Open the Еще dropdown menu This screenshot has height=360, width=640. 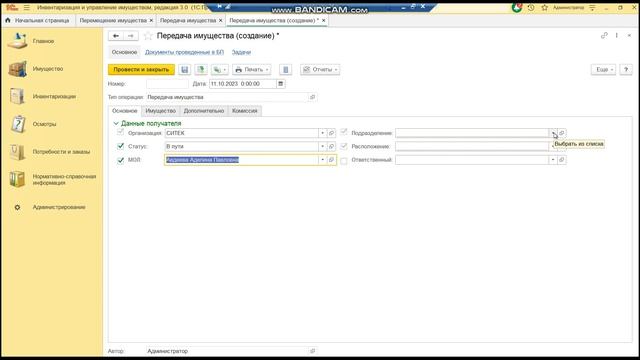(604, 70)
